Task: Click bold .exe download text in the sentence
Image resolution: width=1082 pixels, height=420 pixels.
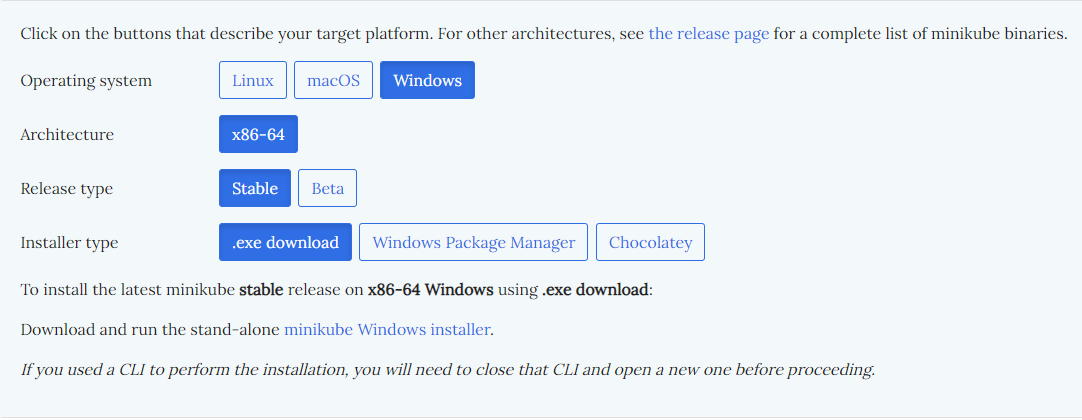Action: pos(595,289)
